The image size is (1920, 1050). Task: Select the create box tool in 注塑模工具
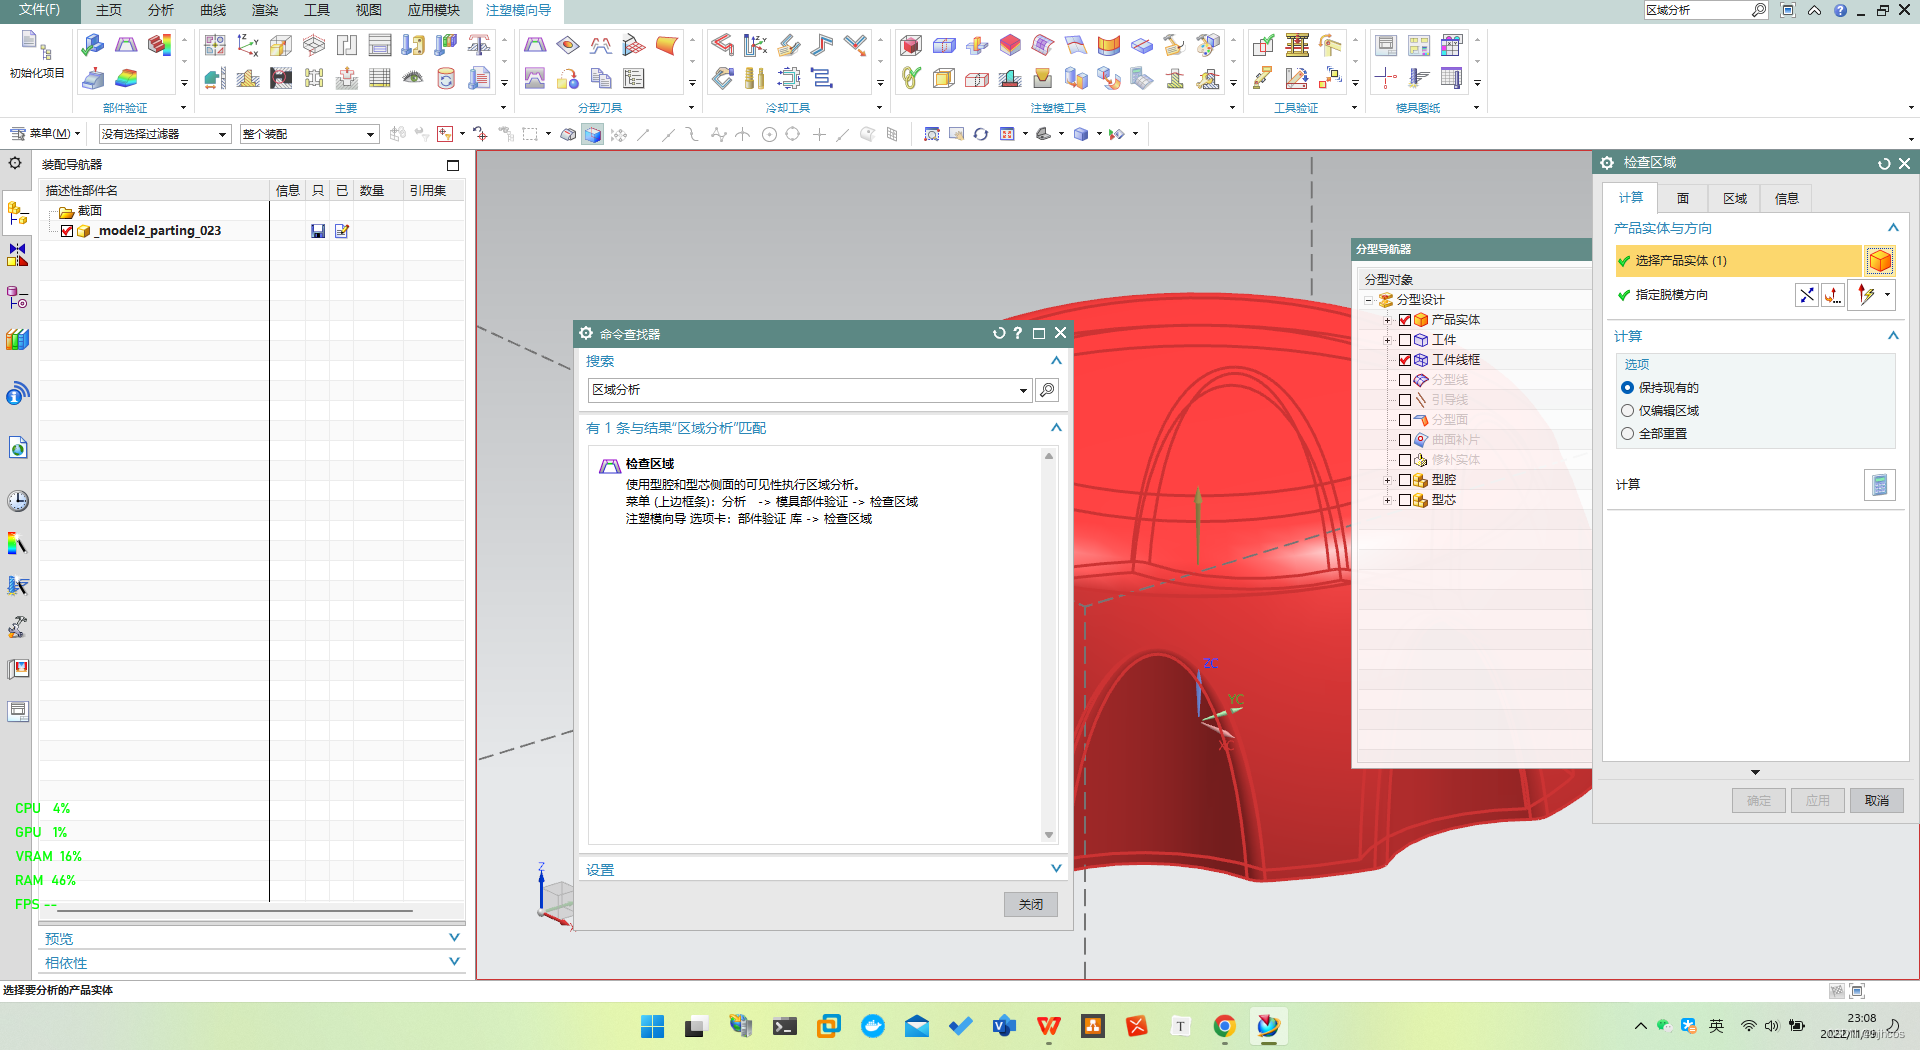click(x=911, y=45)
